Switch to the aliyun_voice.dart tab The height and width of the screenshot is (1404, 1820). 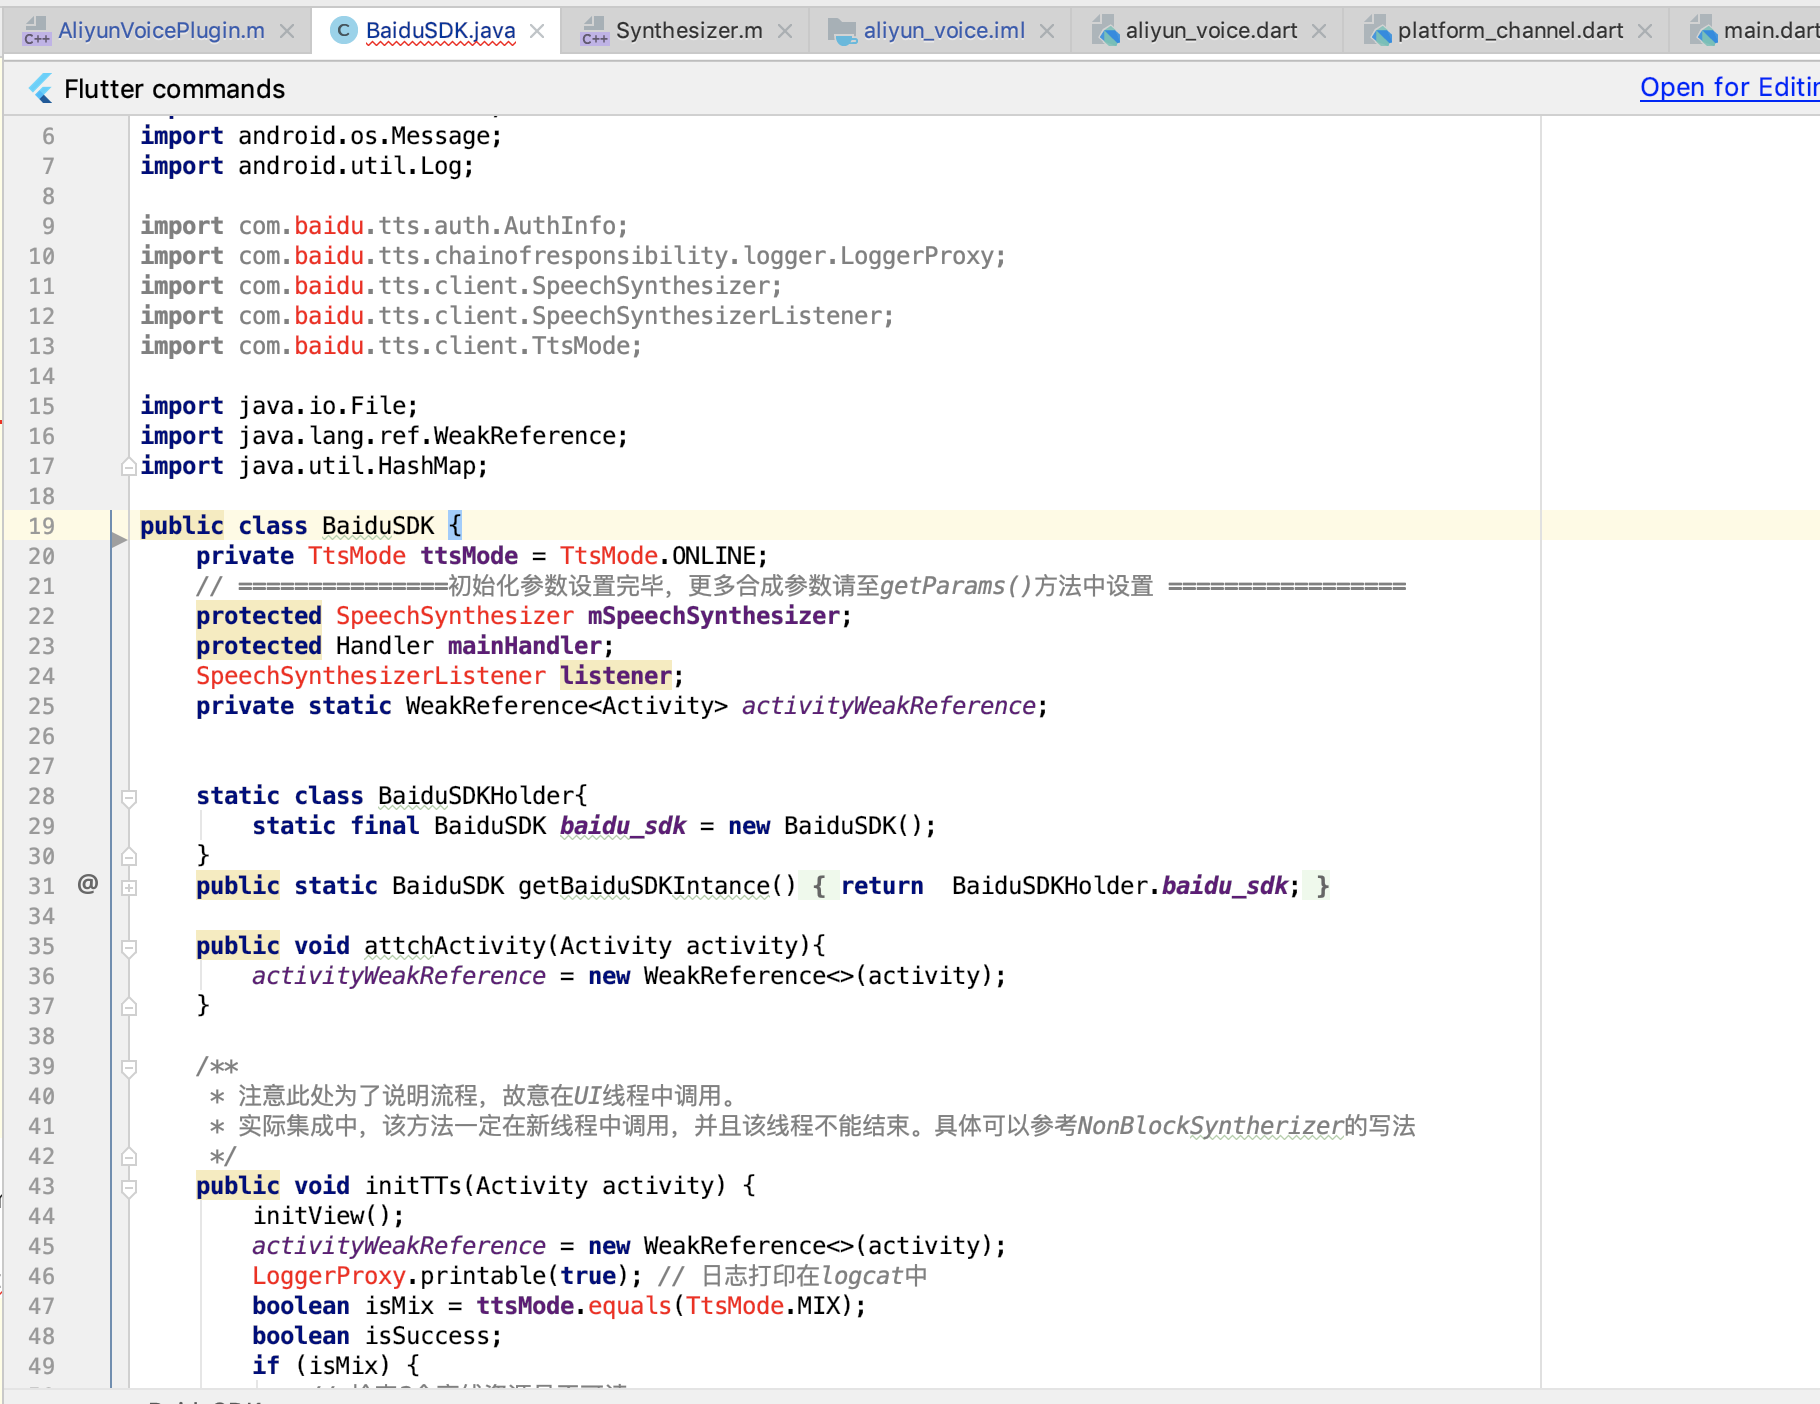(1211, 31)
